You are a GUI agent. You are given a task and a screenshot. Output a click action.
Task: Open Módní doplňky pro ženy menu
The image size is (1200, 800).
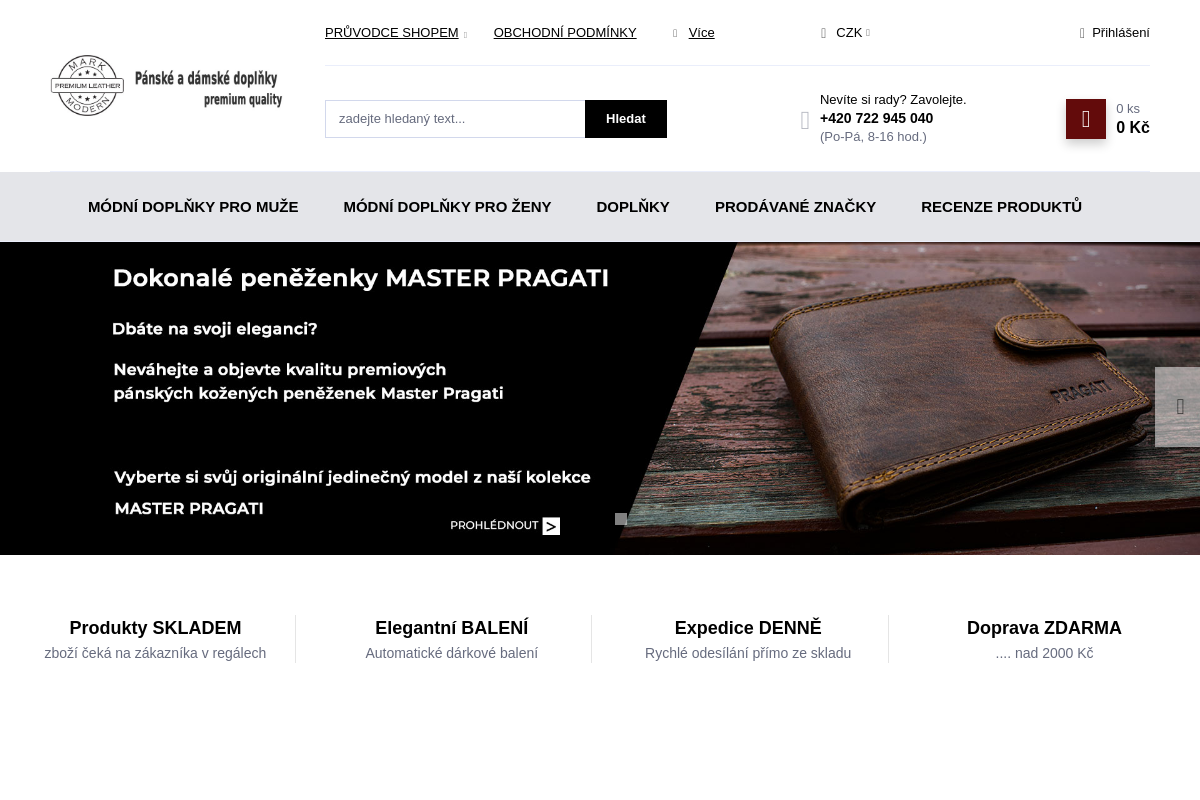pyautogui.click(x=447, y=207)
